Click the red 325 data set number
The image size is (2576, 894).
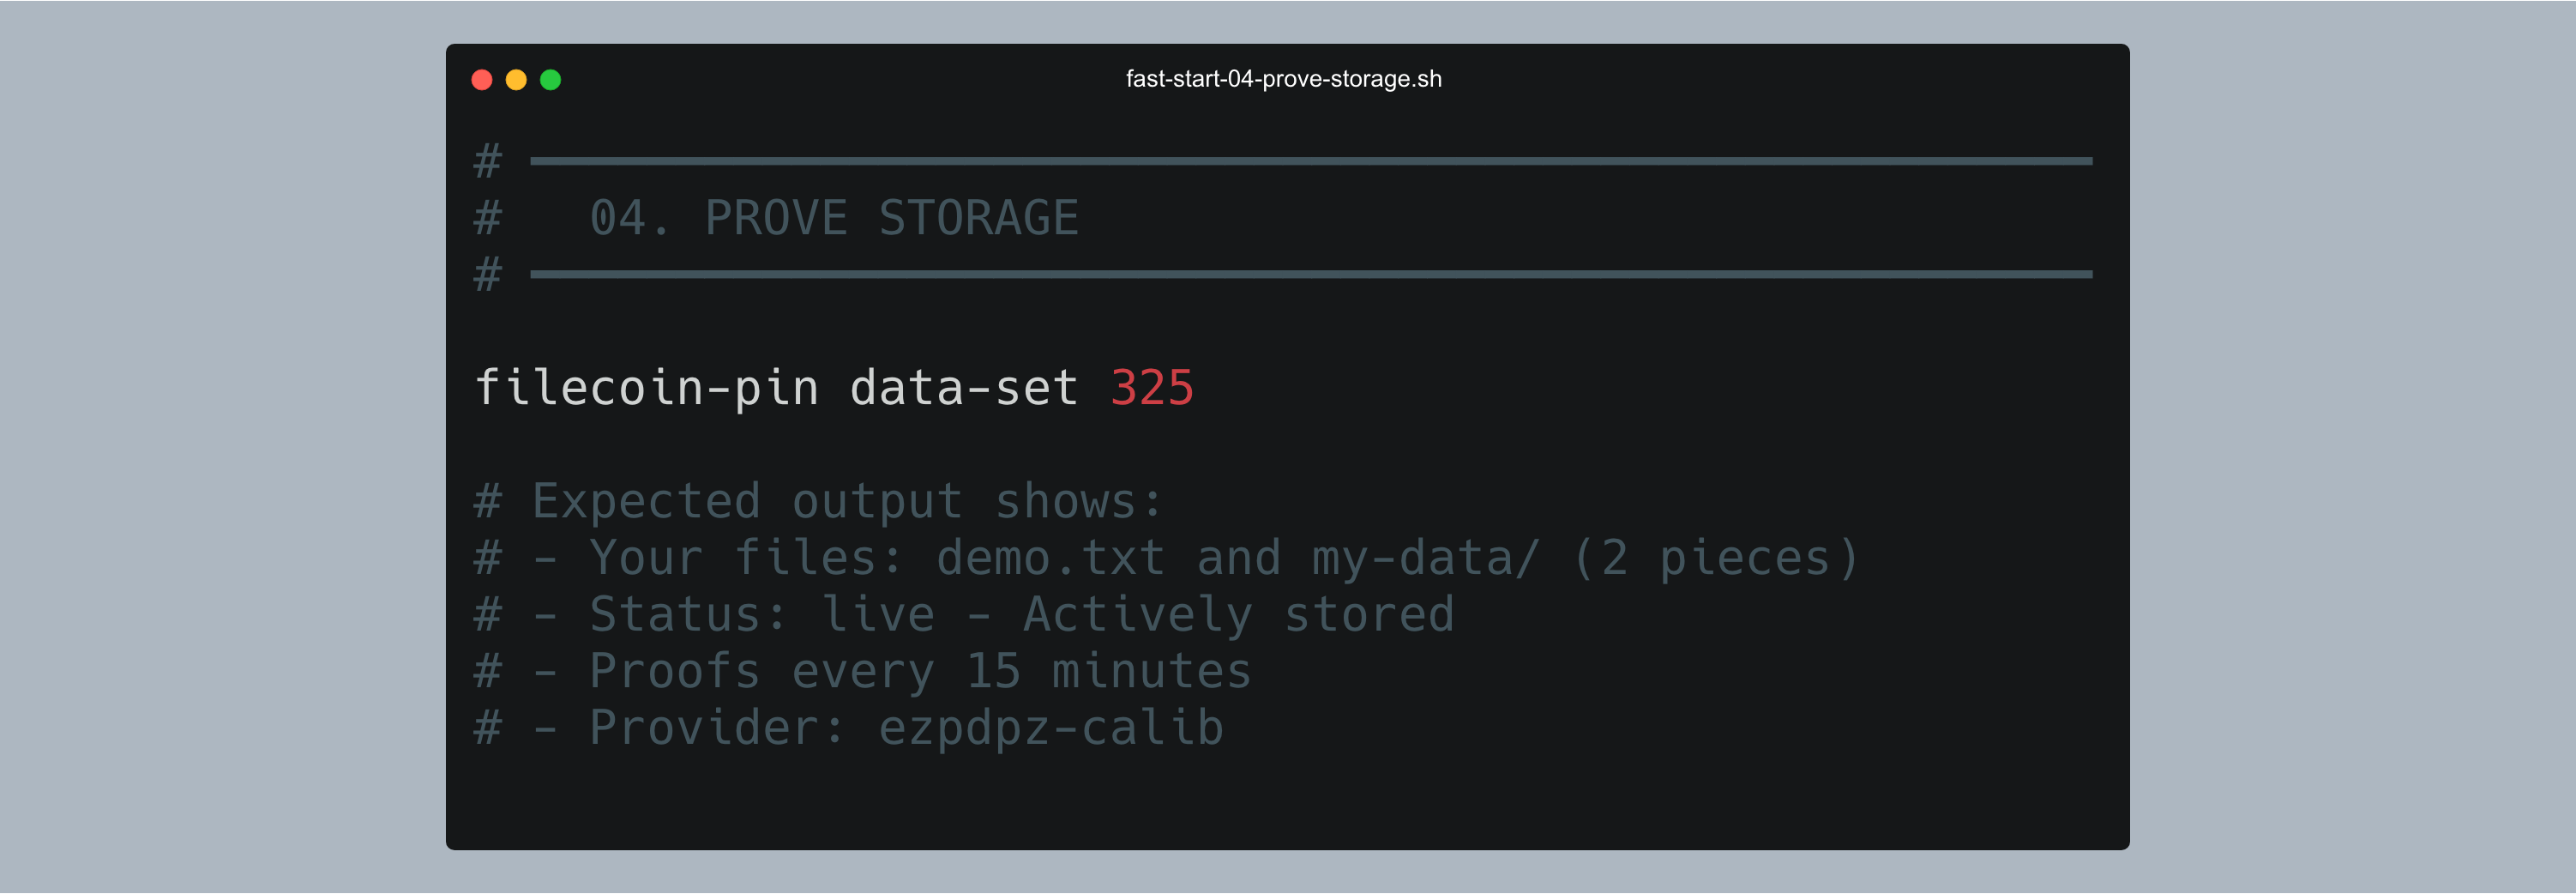pos(1152,388)
